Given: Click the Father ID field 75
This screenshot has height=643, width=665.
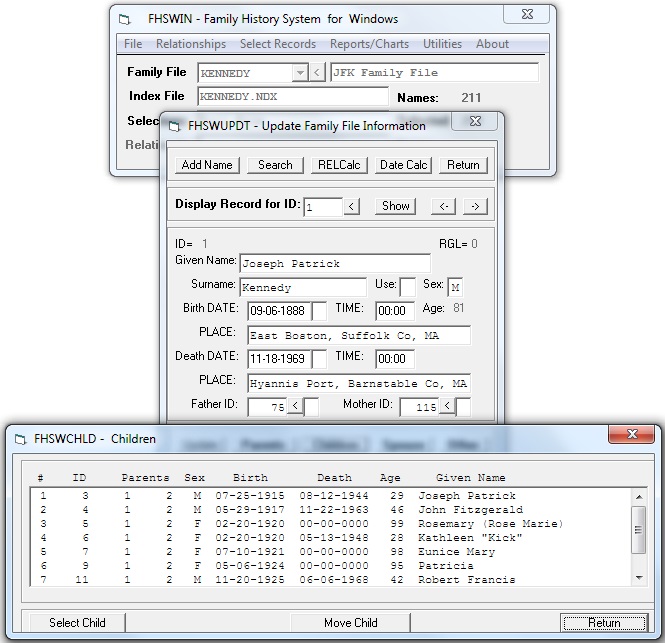Looking at the screenshot, I should pyautogui.click(x=267, y=407).
